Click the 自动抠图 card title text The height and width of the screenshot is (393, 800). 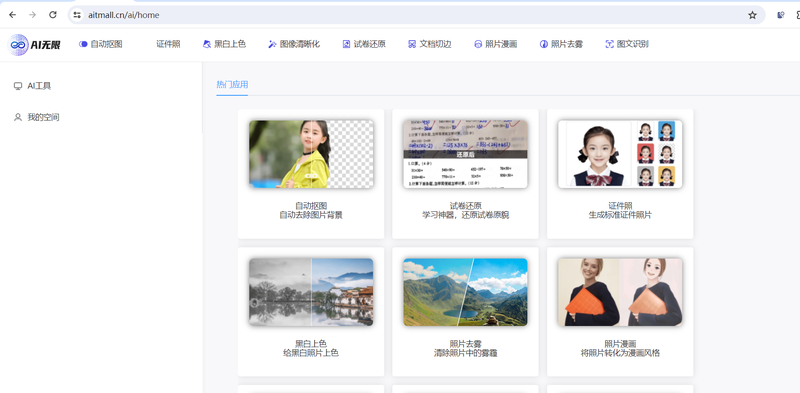point(311,206)
